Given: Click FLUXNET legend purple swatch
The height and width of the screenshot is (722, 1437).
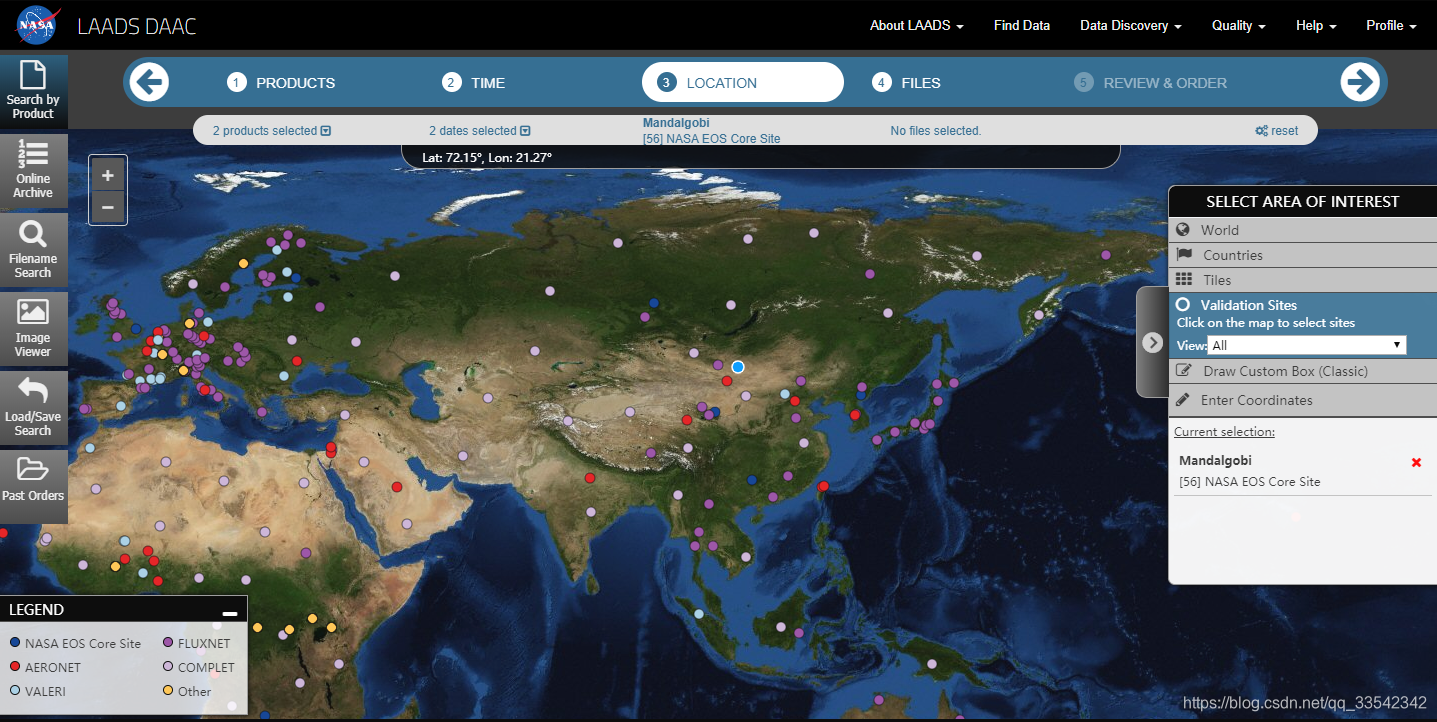Looking at the screenshot, I should (168, 643).
